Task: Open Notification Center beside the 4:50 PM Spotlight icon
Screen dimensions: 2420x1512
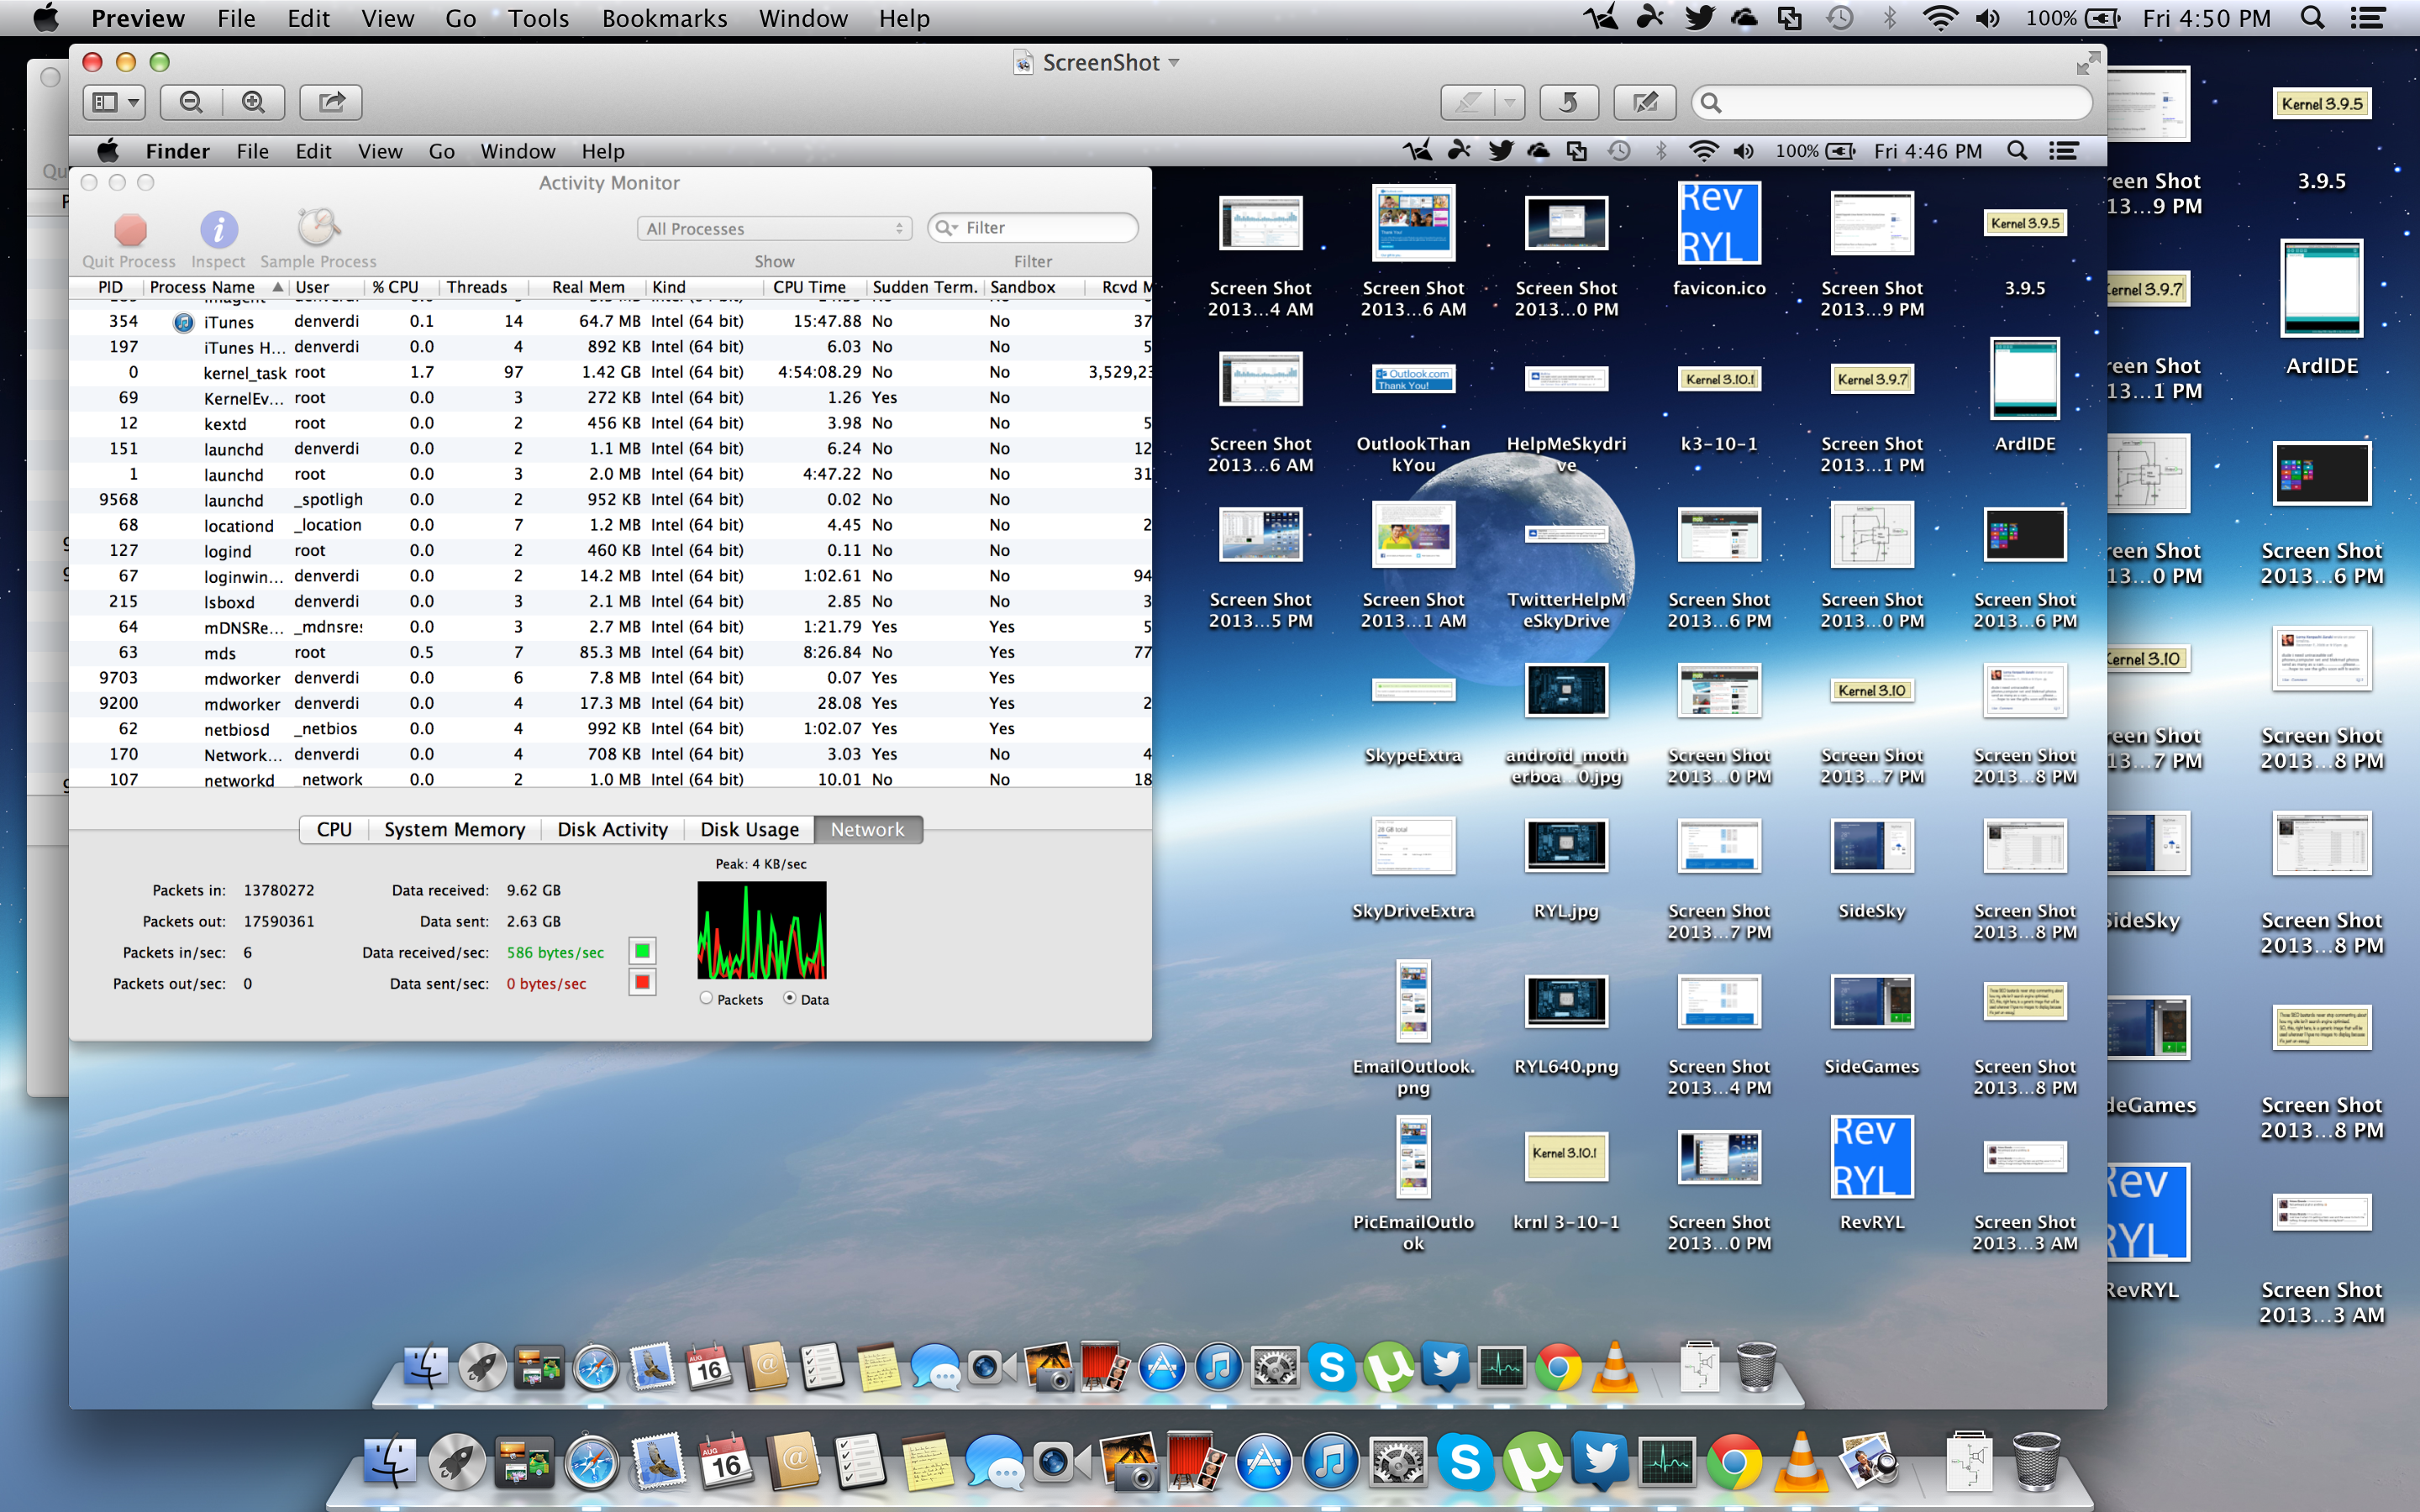Action: point(2367,18)
